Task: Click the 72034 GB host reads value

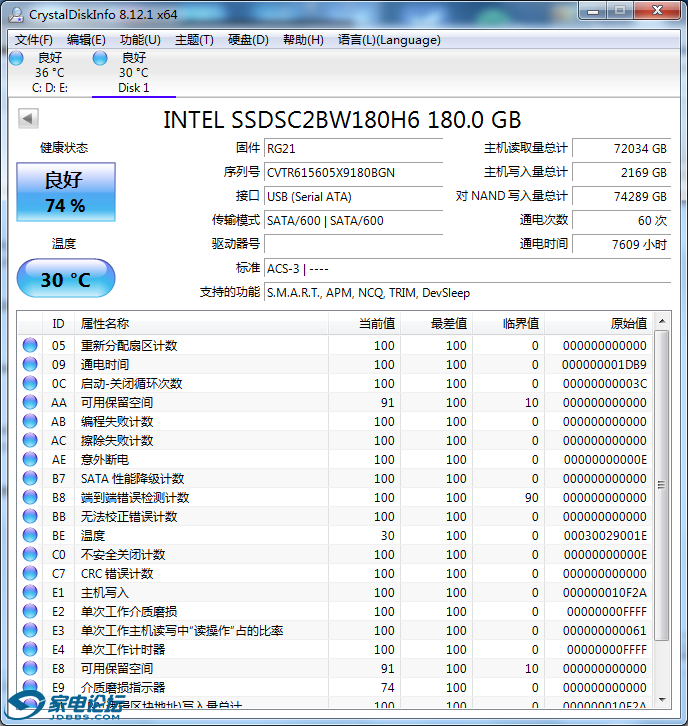Action: [622, 149]
